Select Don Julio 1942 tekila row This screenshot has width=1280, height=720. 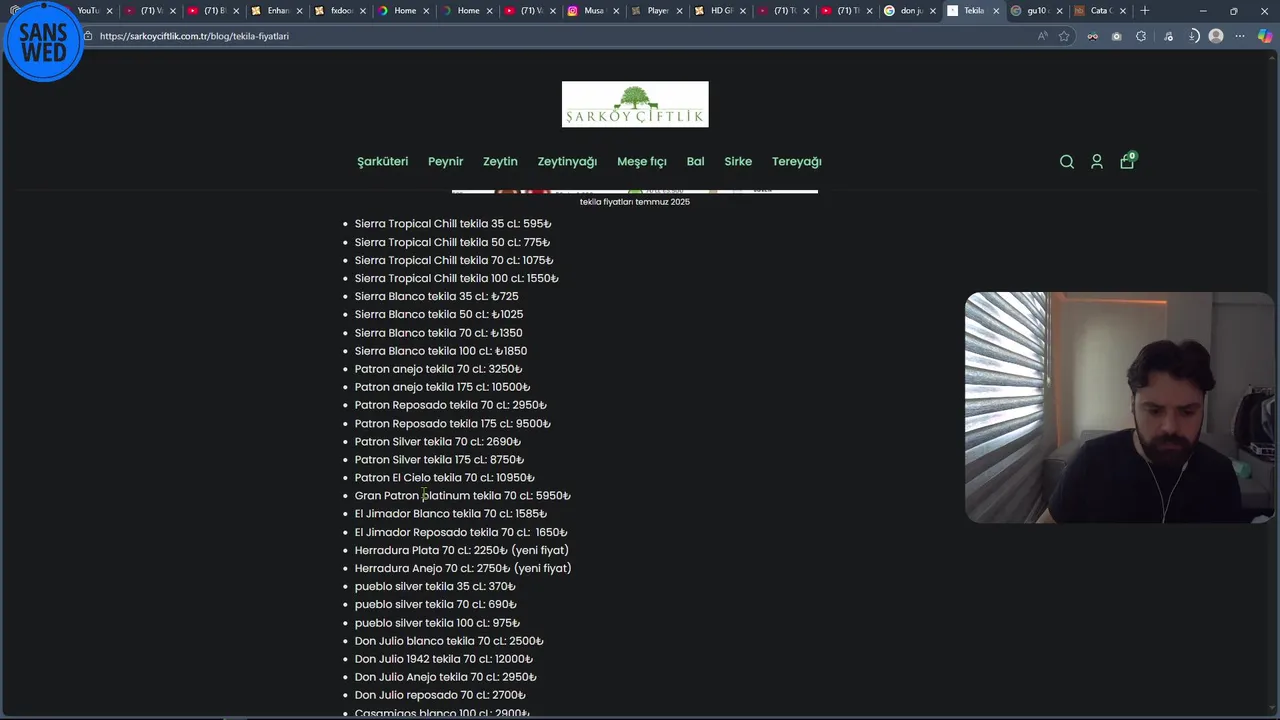point(444,659)
